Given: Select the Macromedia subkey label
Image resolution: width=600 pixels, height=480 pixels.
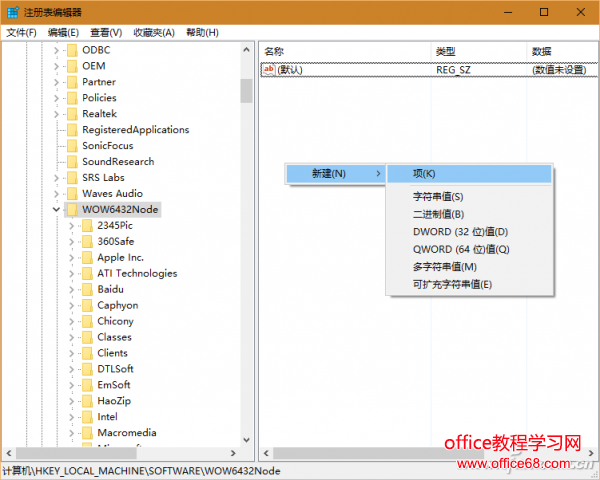Looking at the screenshot, I should [x=127, y=433].
